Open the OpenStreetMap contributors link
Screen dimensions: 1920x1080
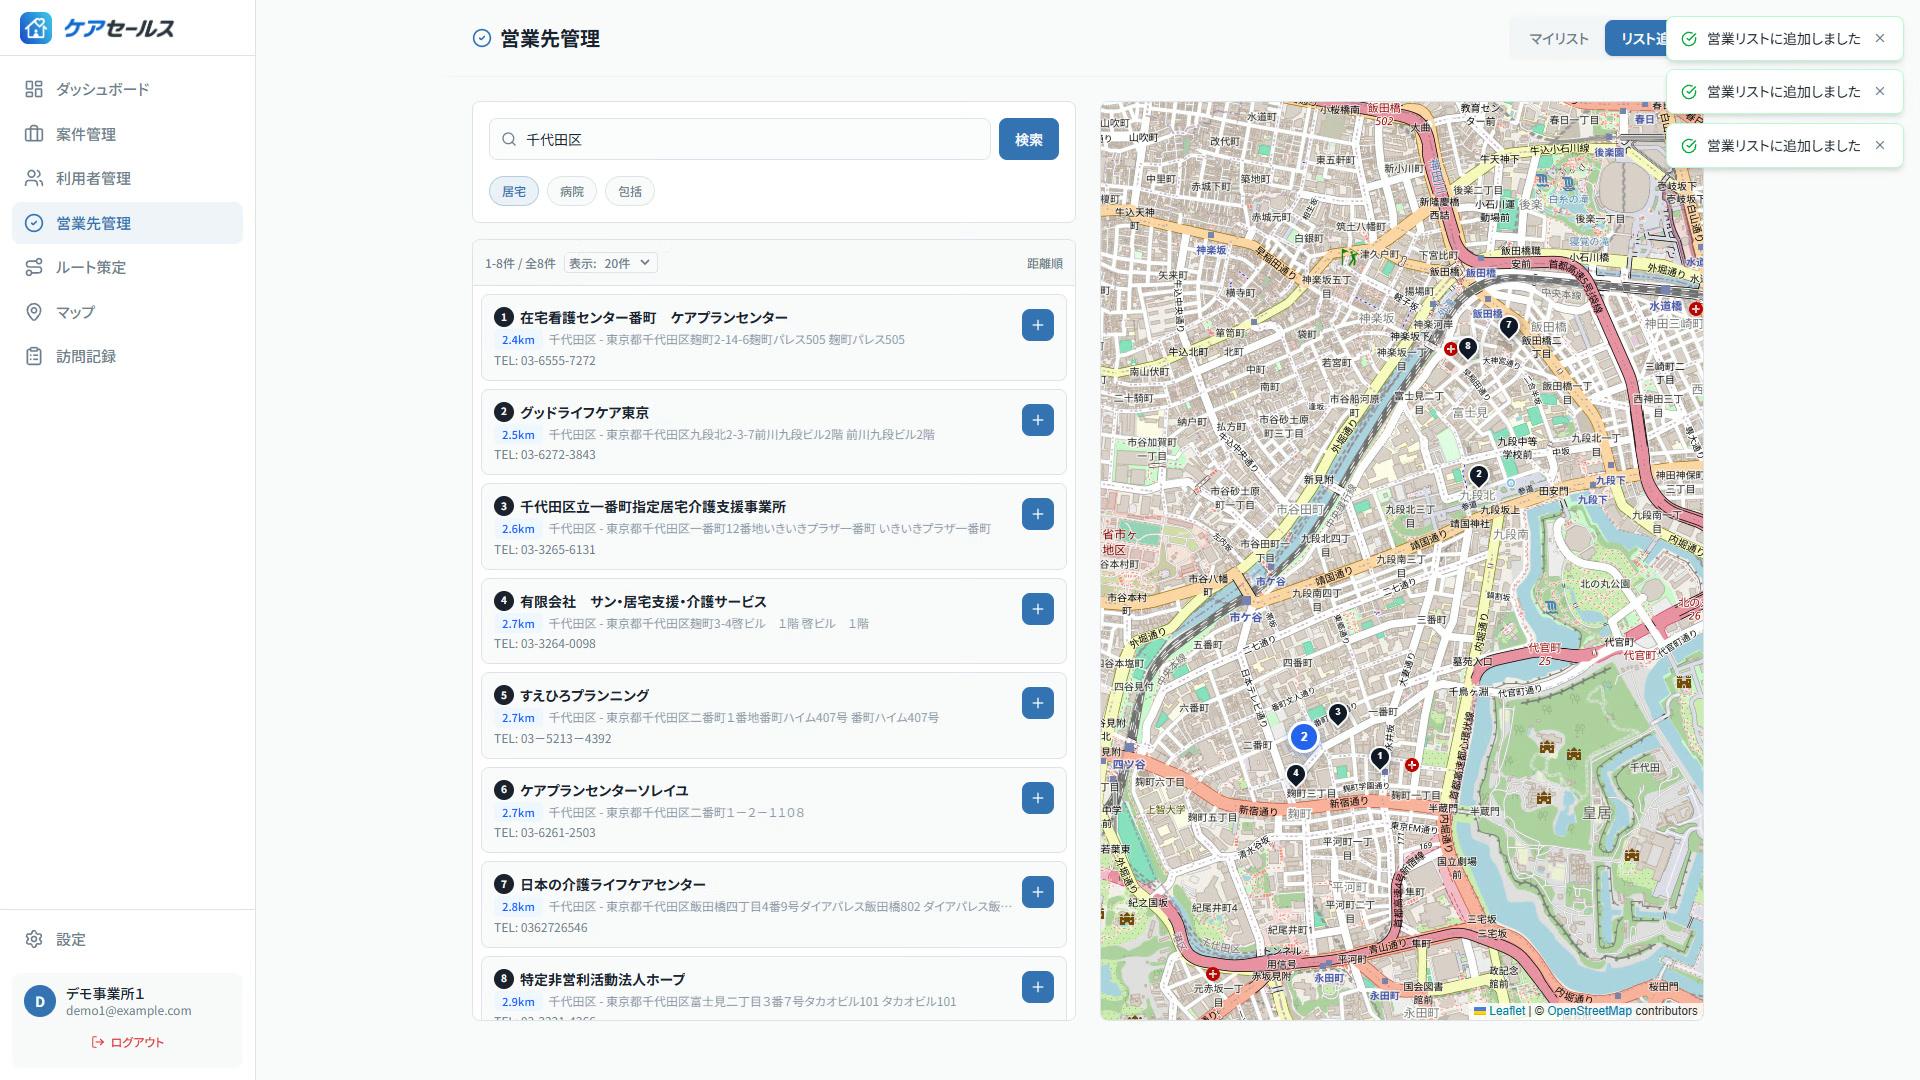pyautogui.click(x=1589, y=1011)
